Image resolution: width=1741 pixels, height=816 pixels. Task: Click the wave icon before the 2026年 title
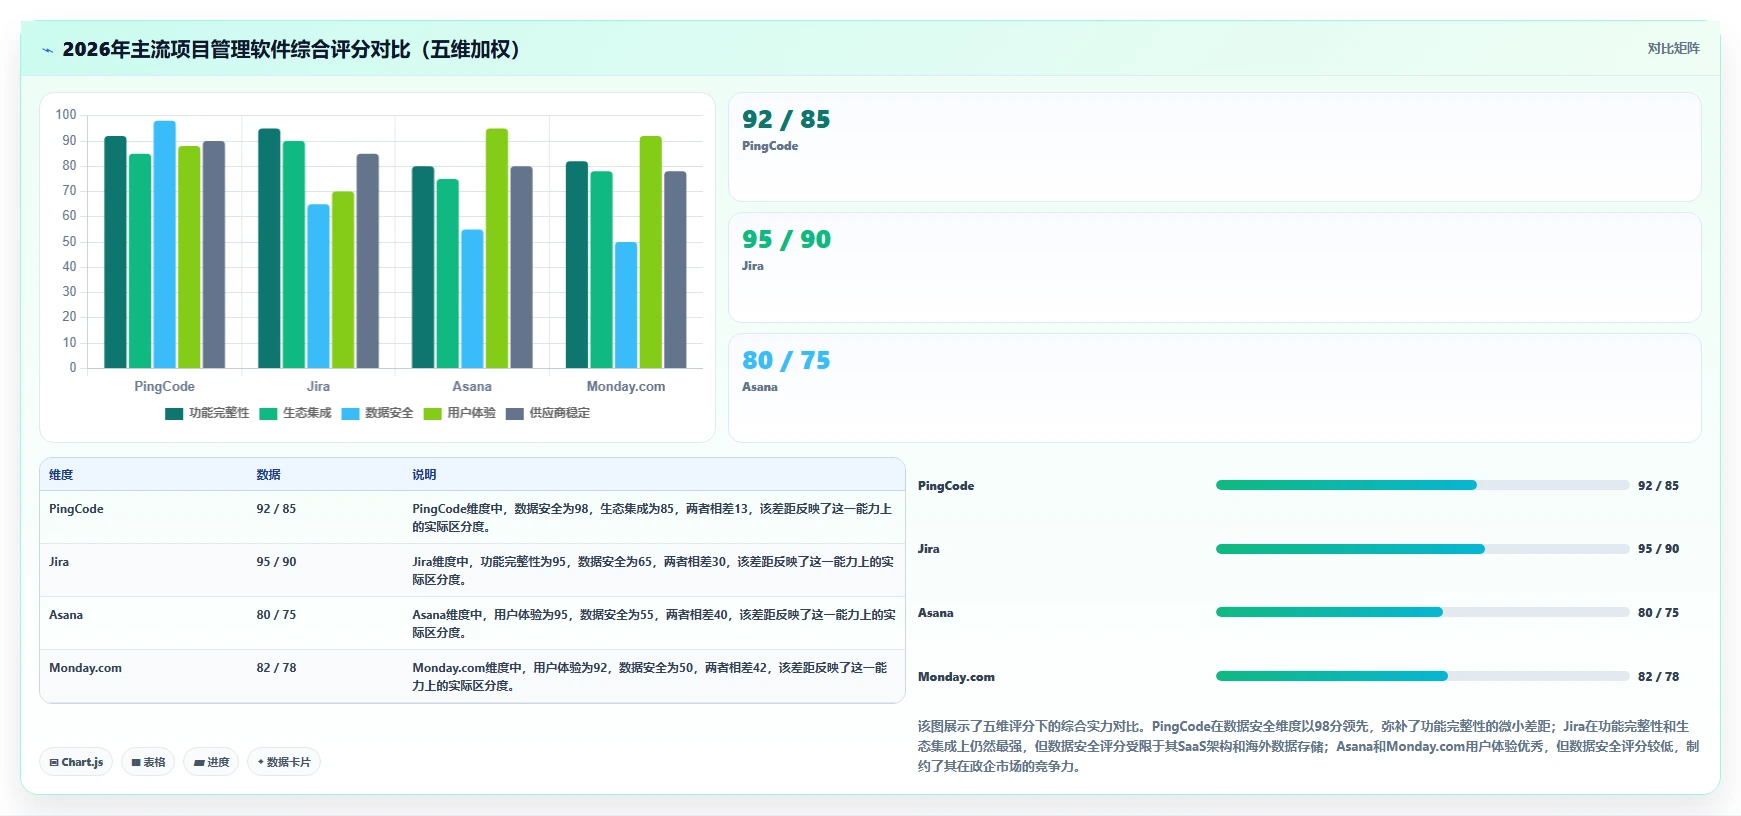coord(47,50)
